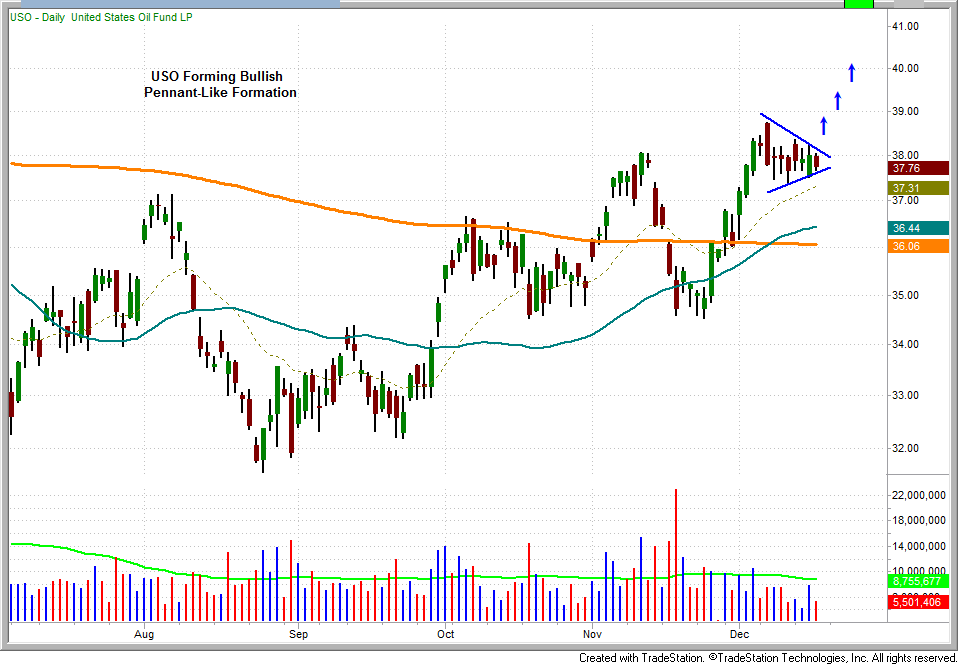Viewport: 958px width, 664px height.
Task: Click the Oct date axis label
Action: click(445, 634)
